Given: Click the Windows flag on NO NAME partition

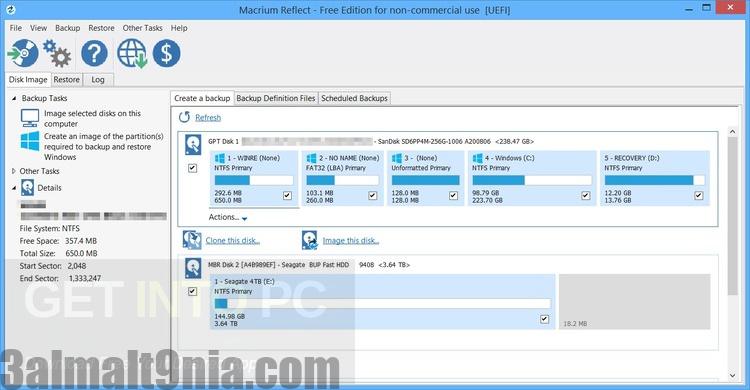Looking at the screenshot, I should [311, 158].
